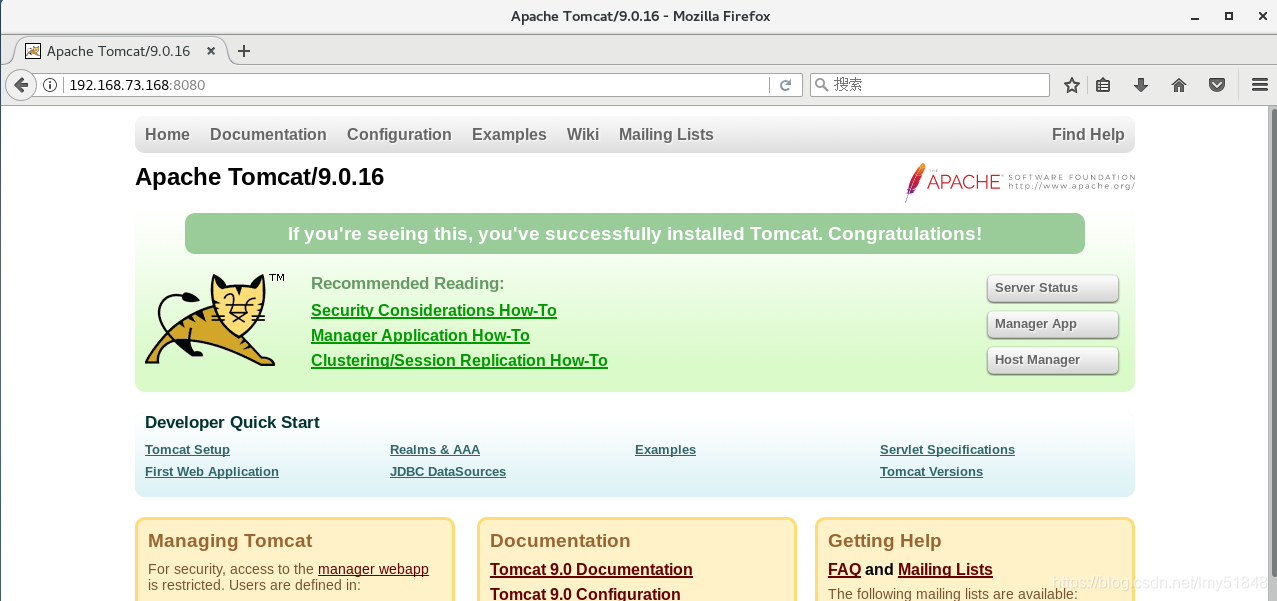
Task: Open the Home navigation item
Action: pos(167,134)
